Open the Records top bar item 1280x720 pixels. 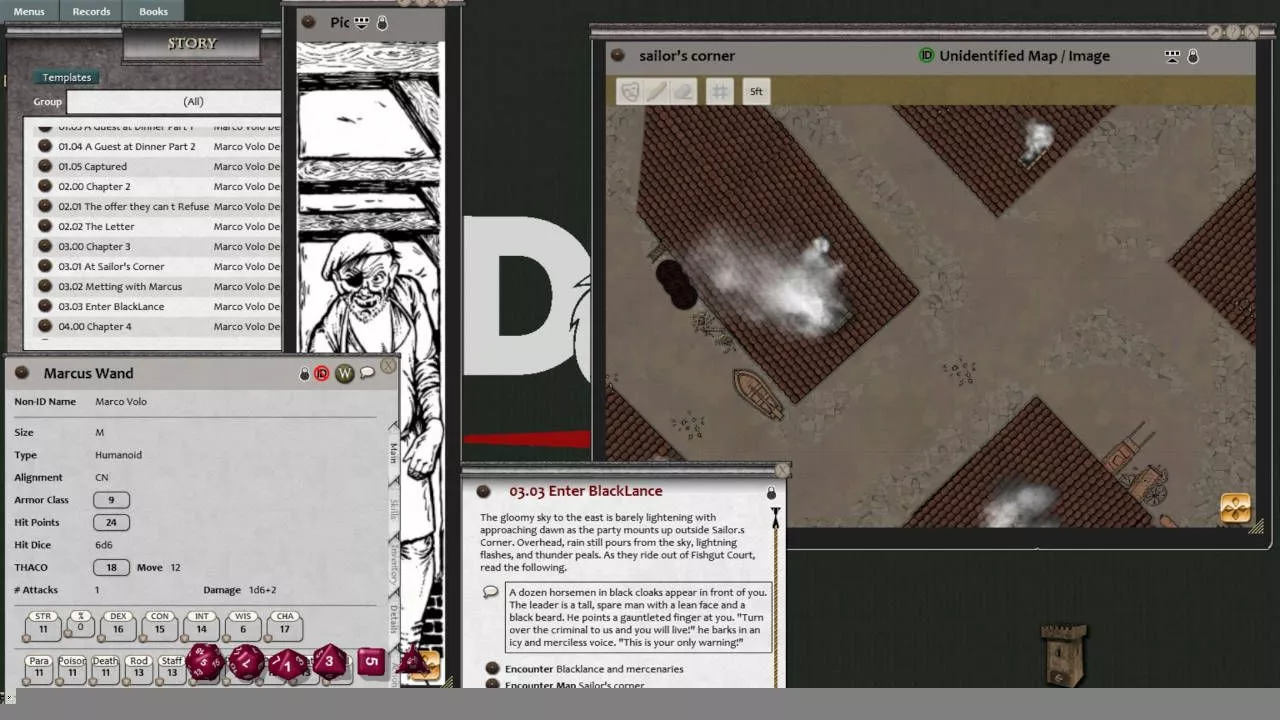point(91,11)
